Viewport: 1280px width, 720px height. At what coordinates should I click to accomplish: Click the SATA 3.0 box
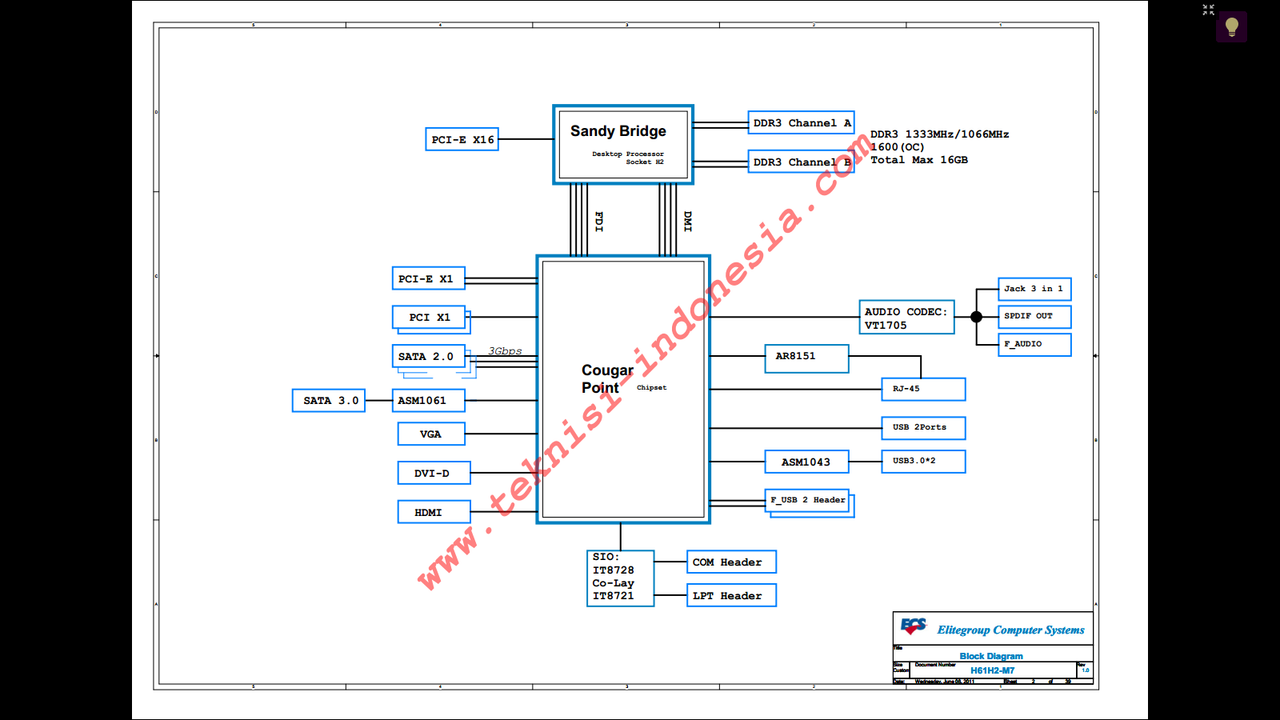(x=328, y=401)
